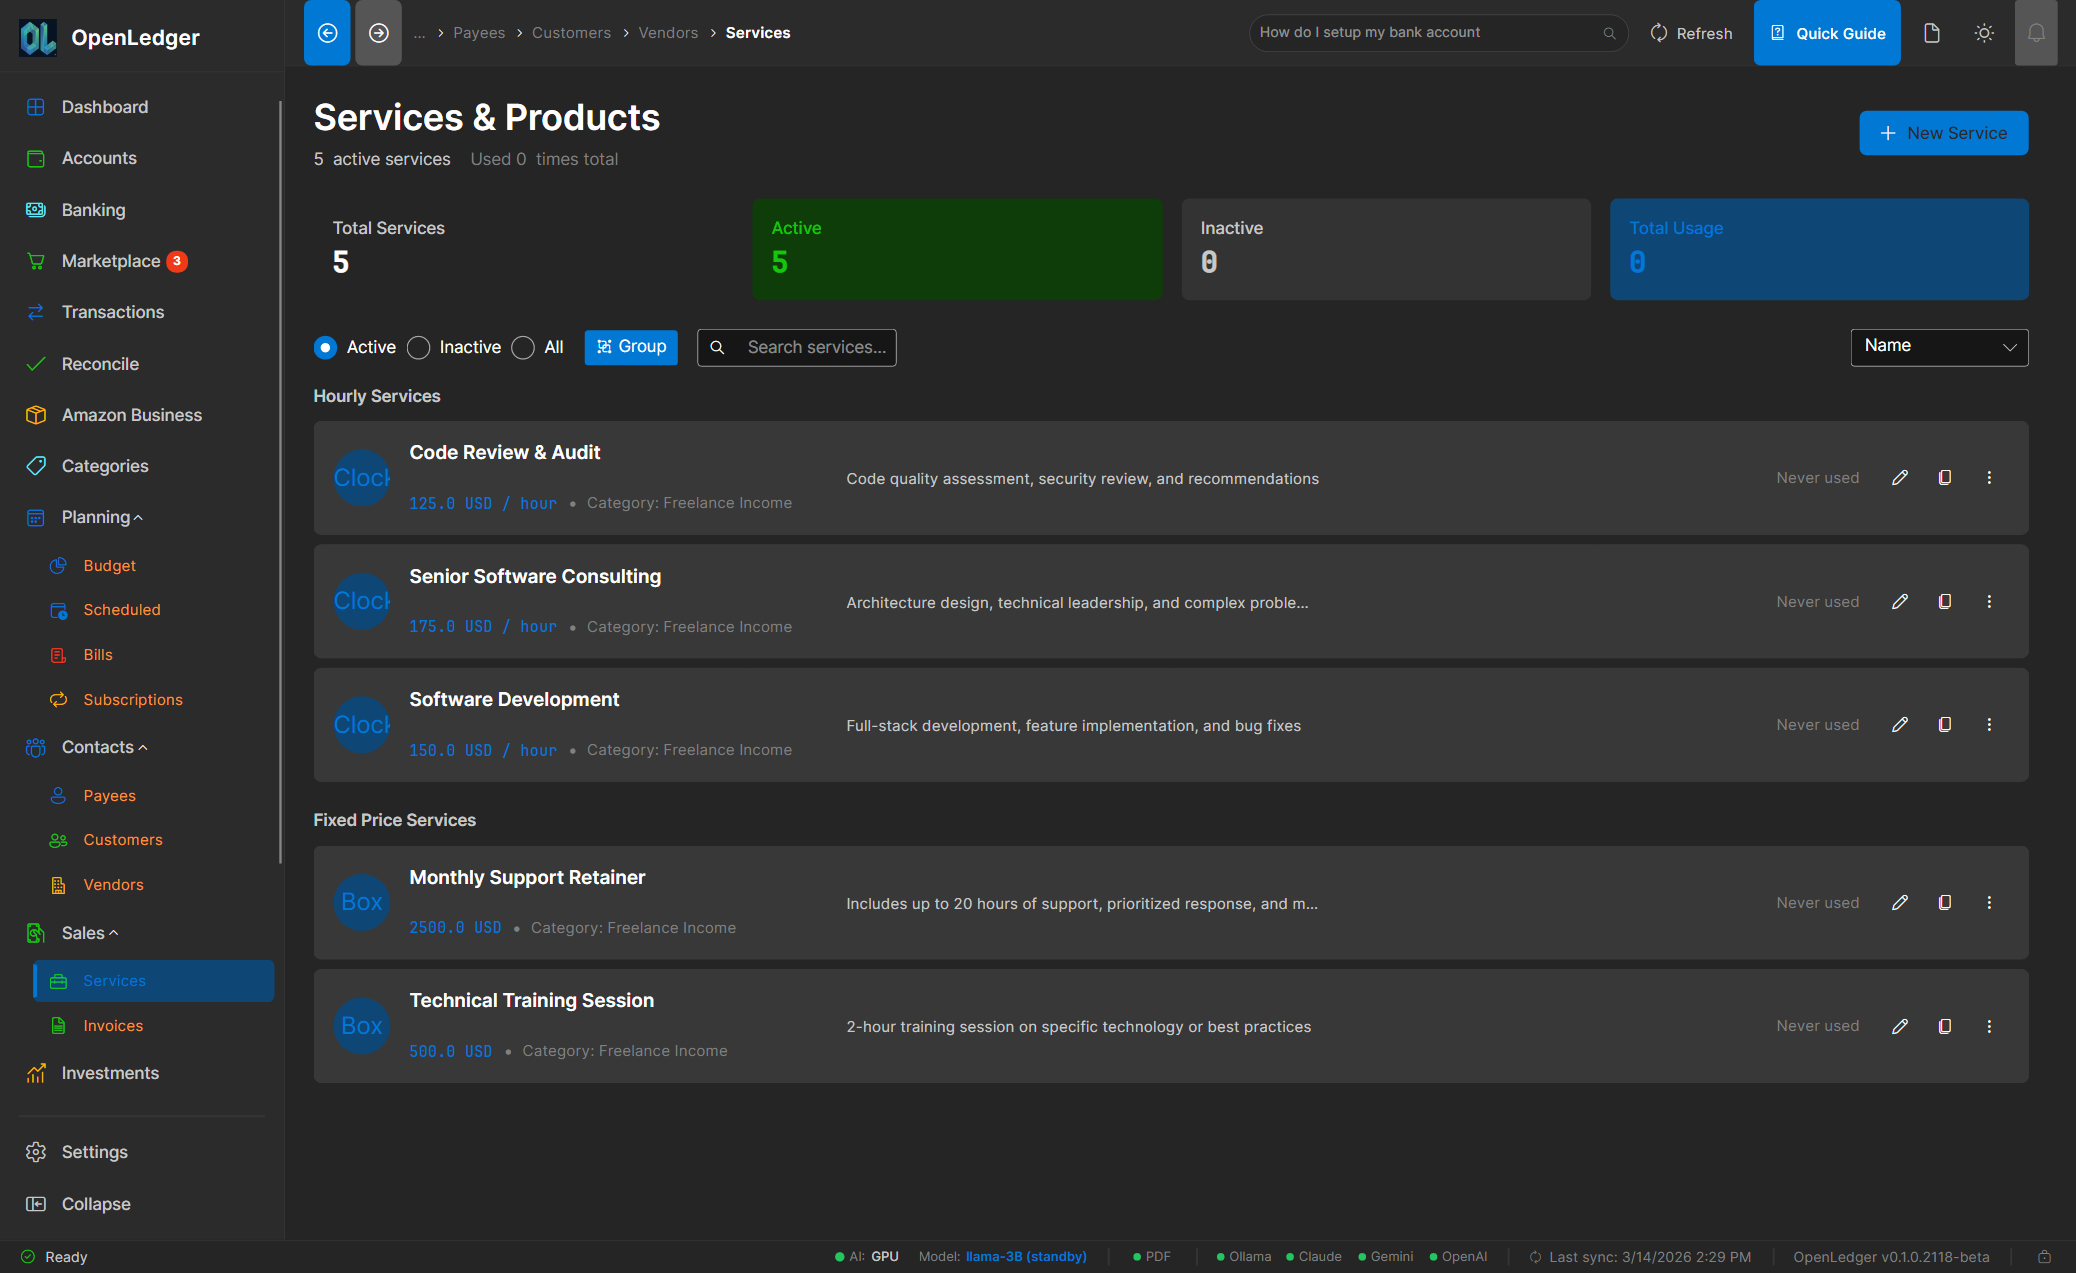The image size is (2076, 1273).
Task: Select the All radio filter
Action: [523, 347]
